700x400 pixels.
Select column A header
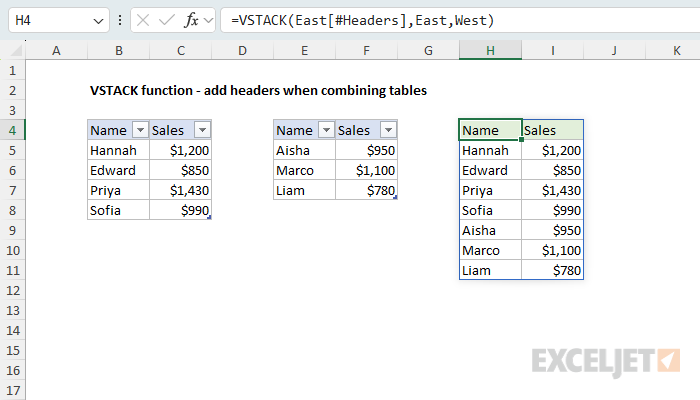click(56, 50)
